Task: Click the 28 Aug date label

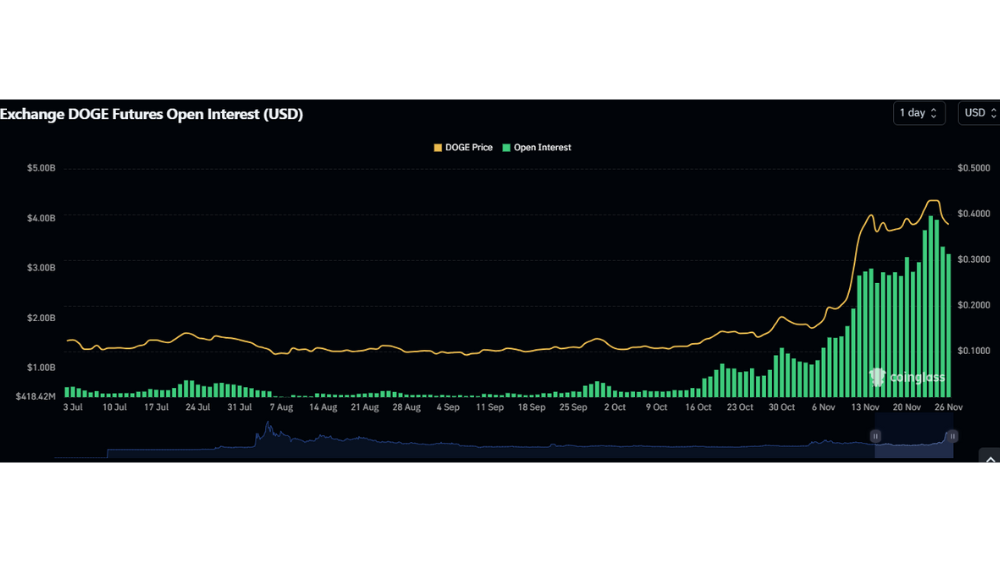Action: pyautogui.click(x=406, y=407)
